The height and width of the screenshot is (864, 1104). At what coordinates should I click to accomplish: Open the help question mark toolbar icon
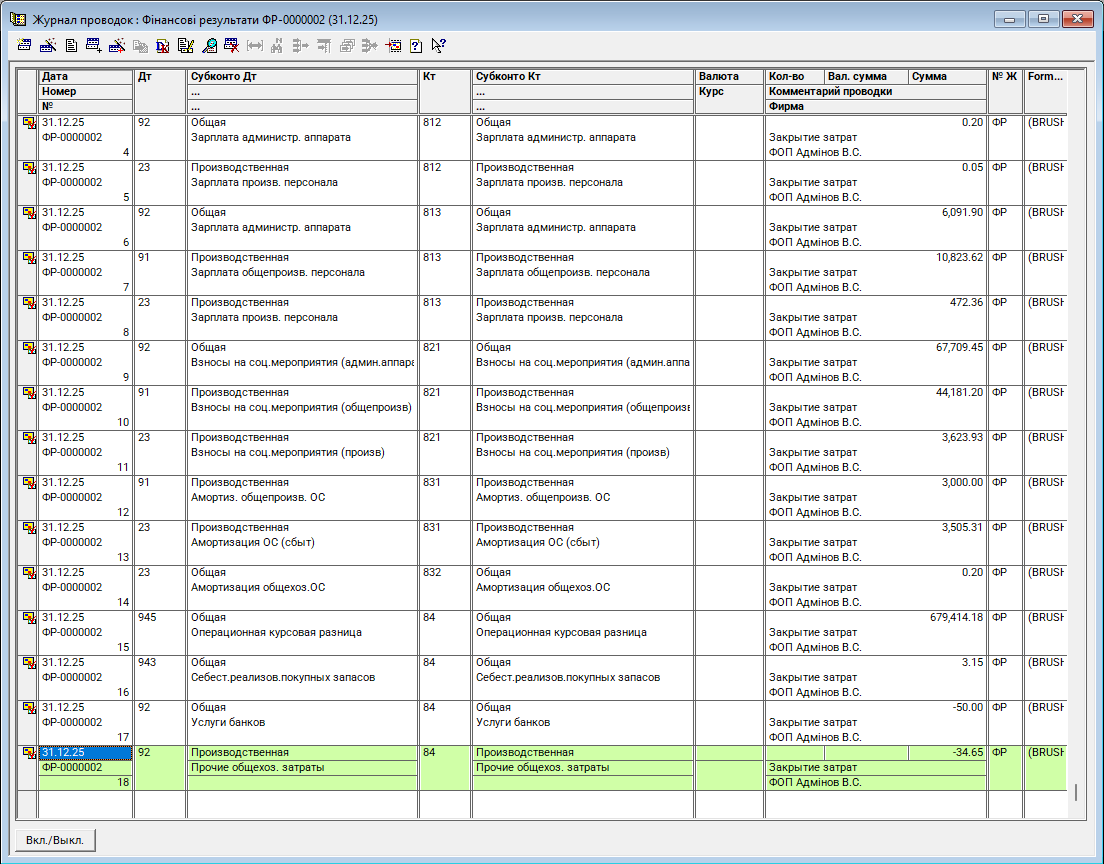pyautogui.click(x=416, y=45)
